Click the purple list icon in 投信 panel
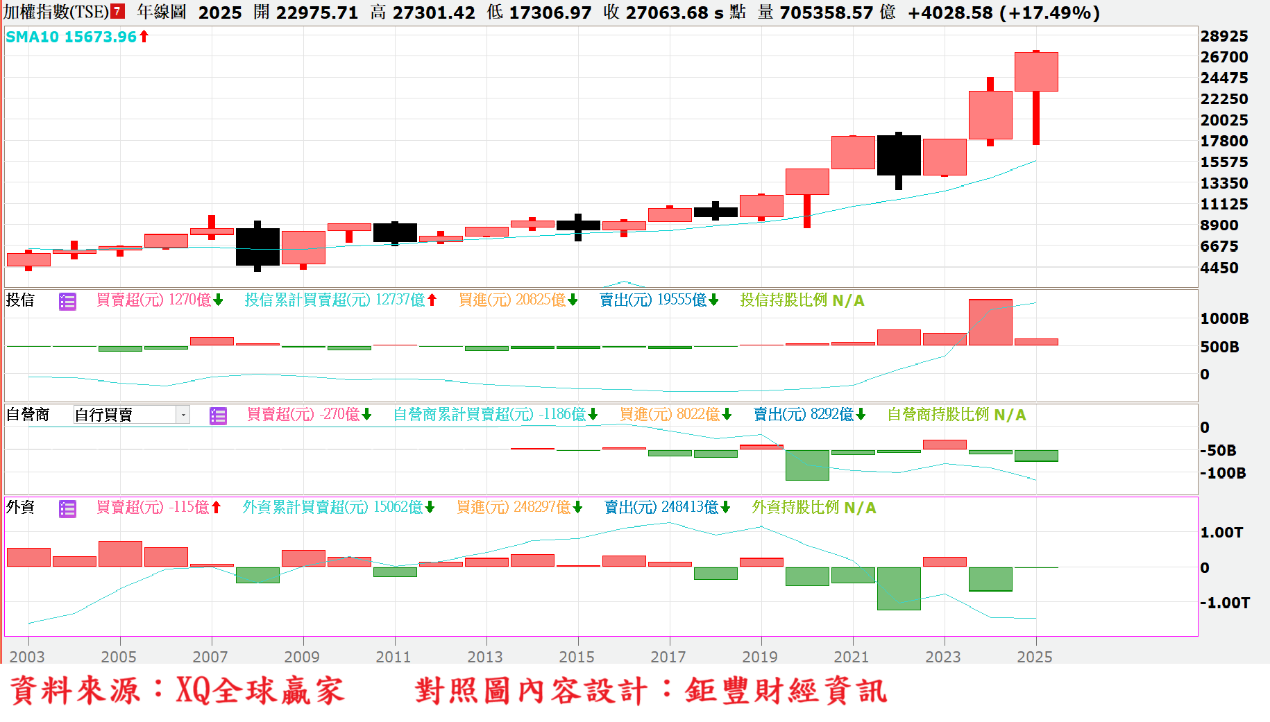Screen dimensions: 1270x722 point(68,300)
